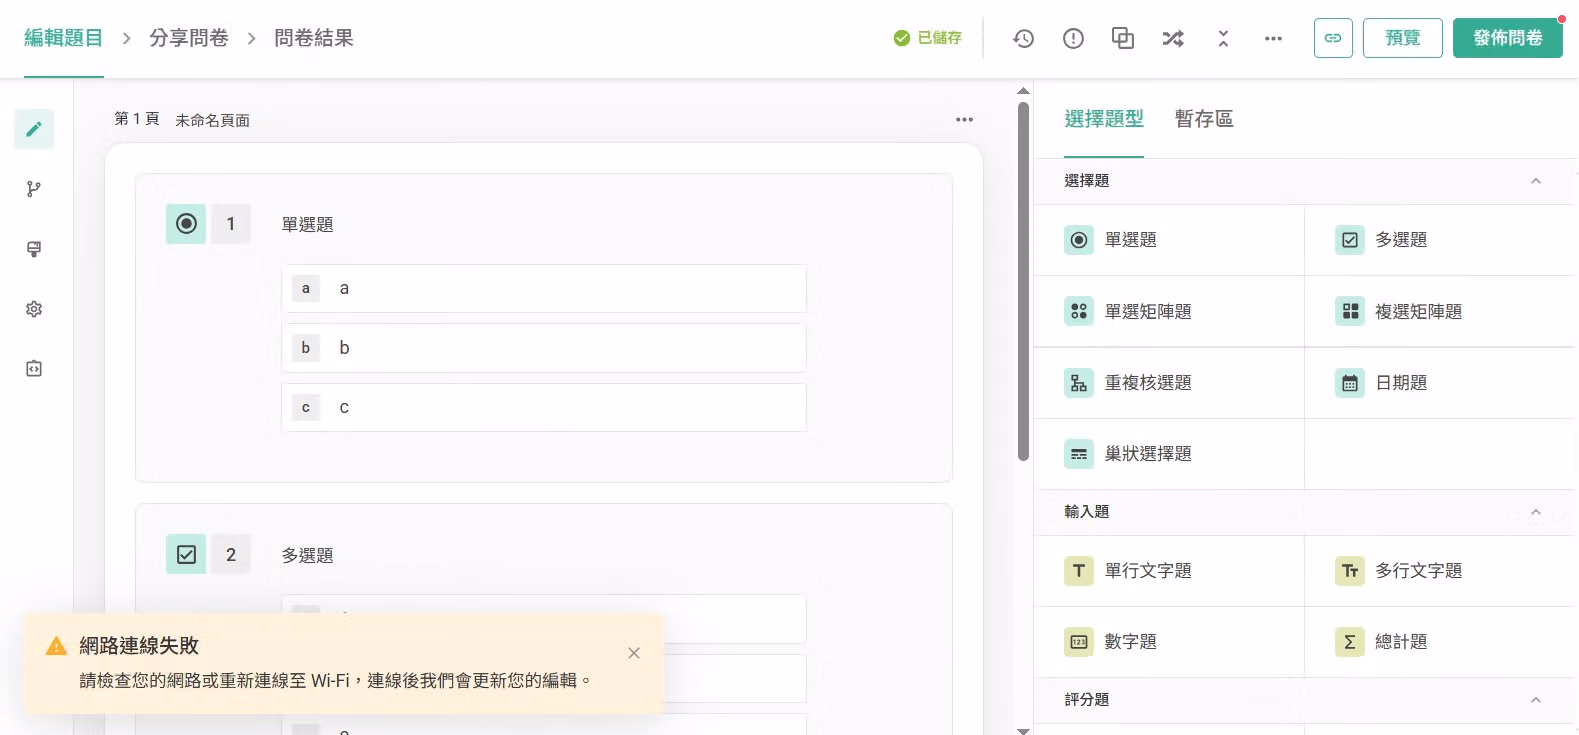1579x735 pixels.
Task: Add a 巢狀選擇題 question type
Action: click(x=1169, y=454)
